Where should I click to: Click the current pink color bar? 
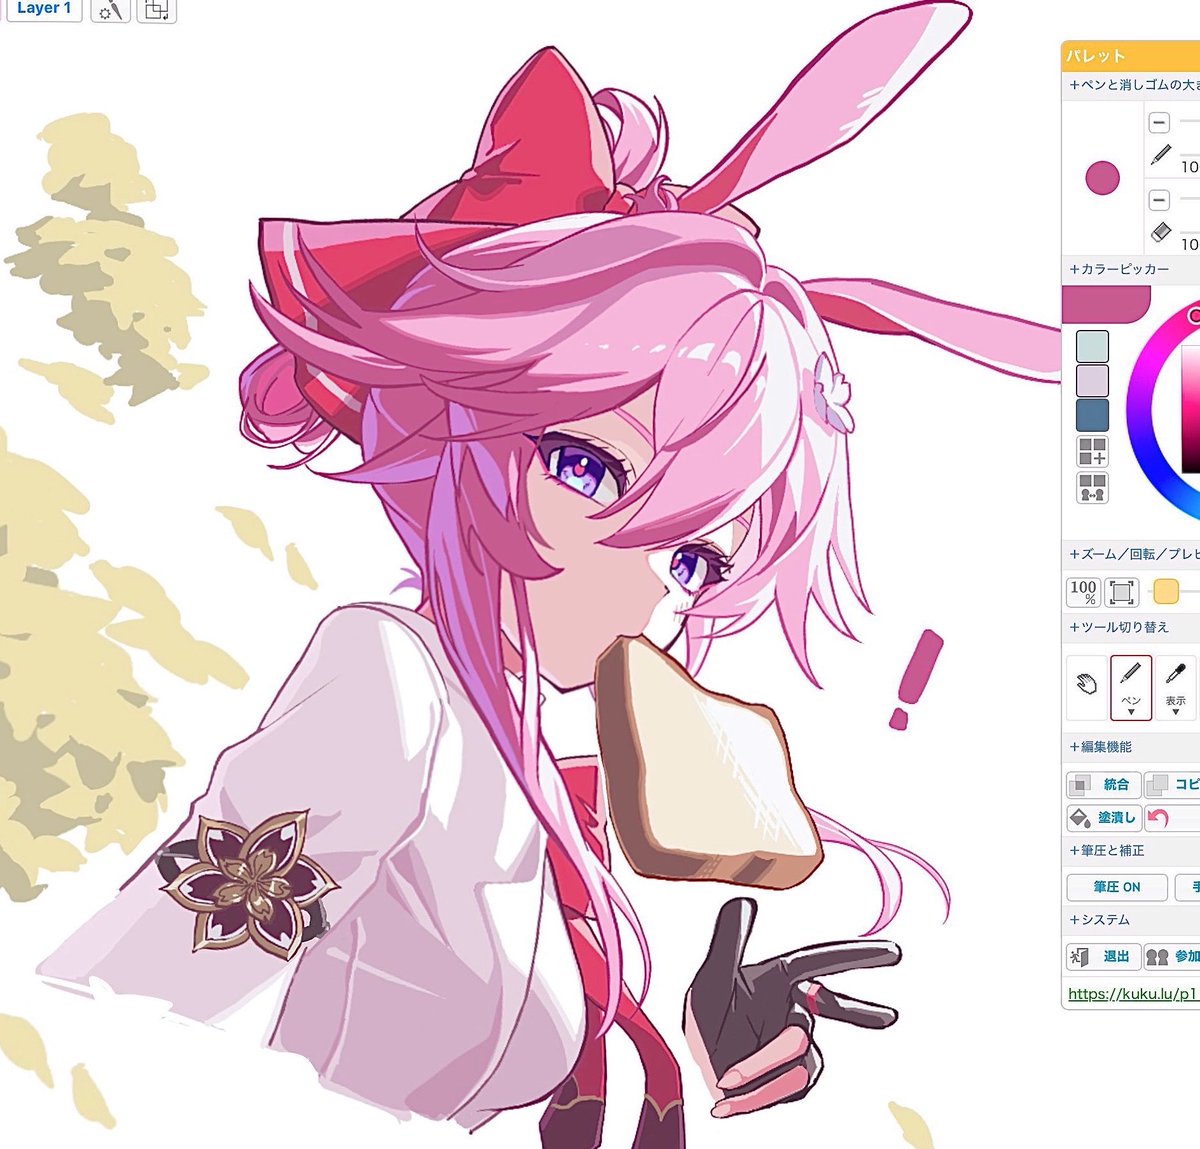coord(1107,304)
